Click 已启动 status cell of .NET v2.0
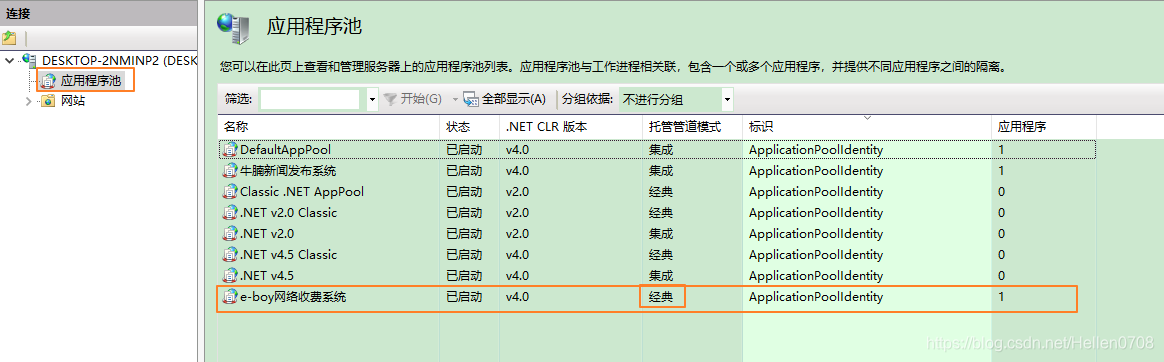1164x362 pixels. tap(464, 233)
